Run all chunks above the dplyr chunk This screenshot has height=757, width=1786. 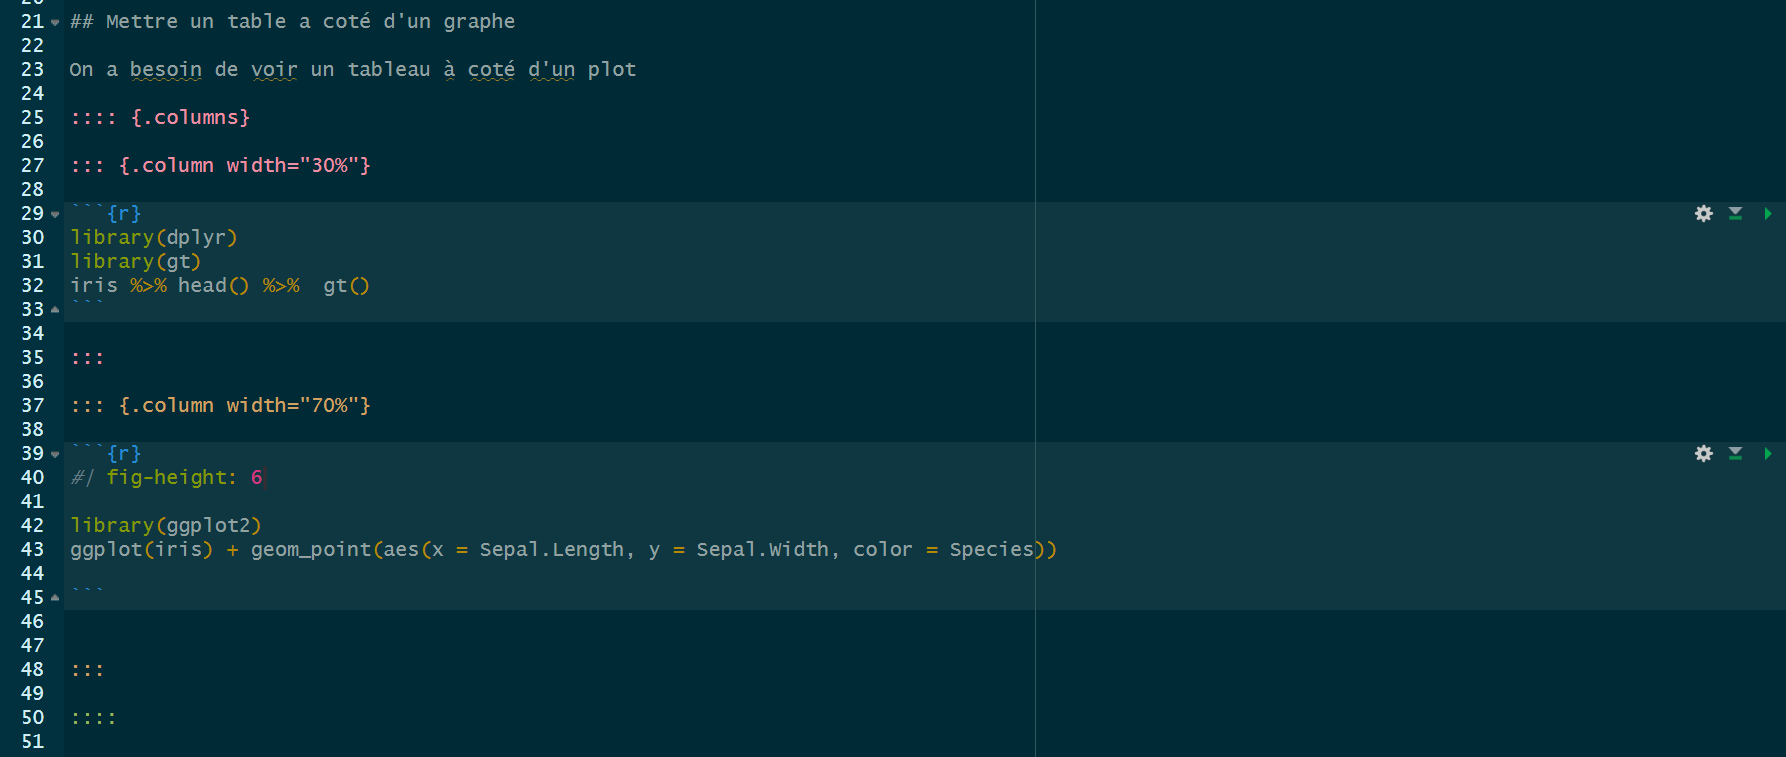click(1736, 214)
